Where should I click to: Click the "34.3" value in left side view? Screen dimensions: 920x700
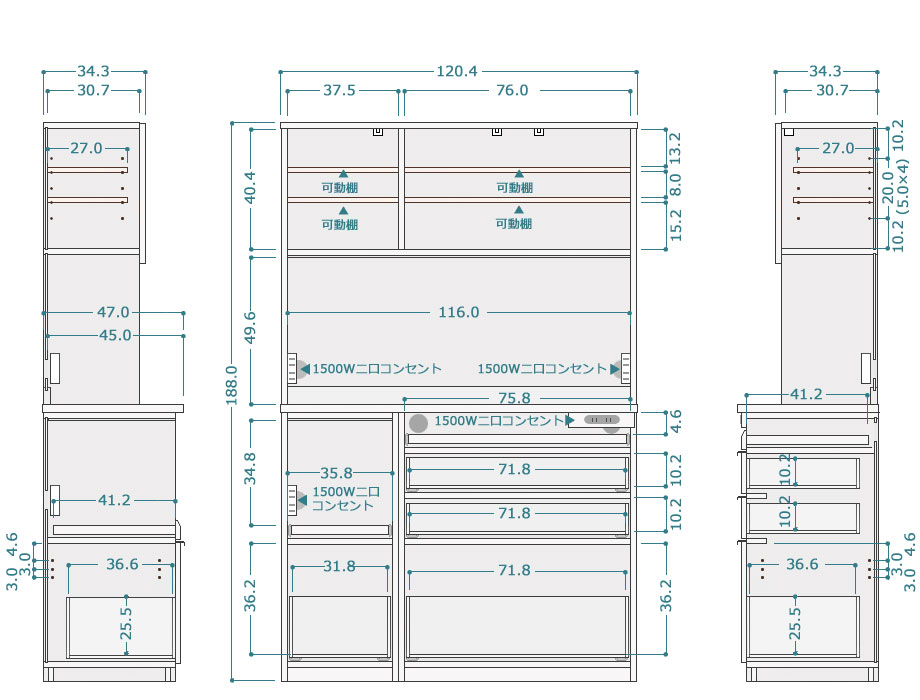[93, 72]
